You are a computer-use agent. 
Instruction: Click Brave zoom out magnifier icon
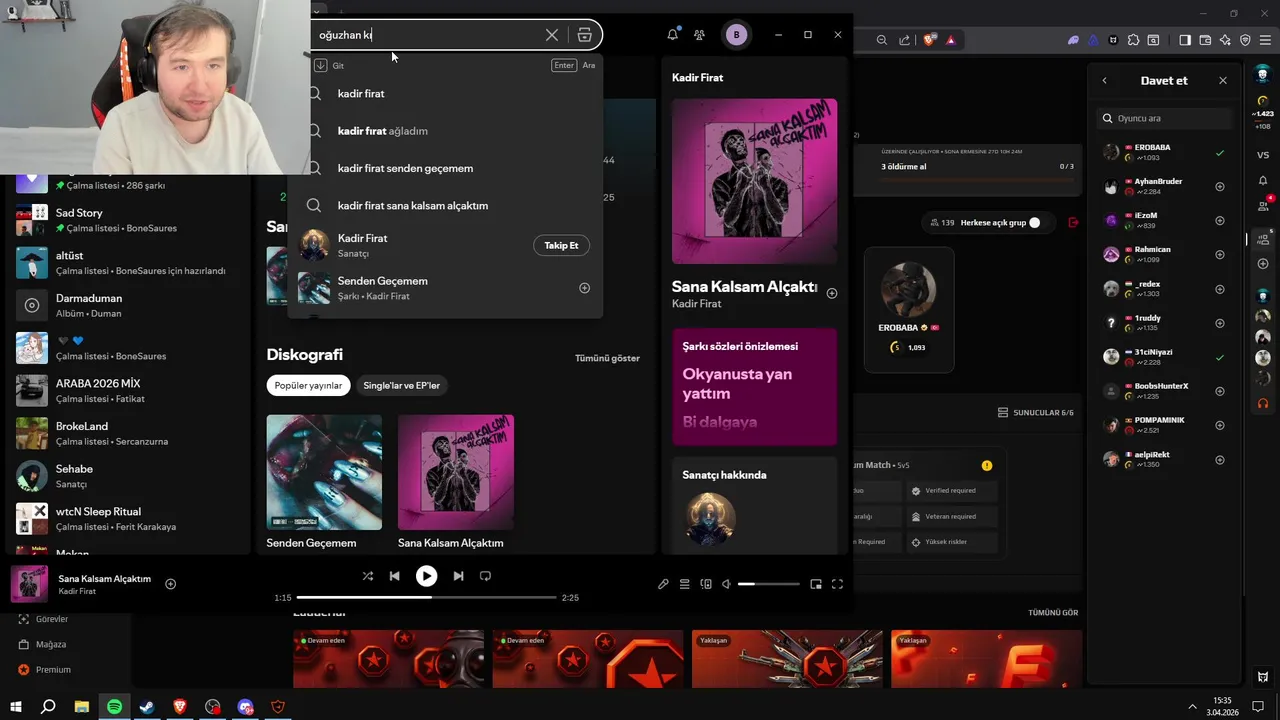tap(882, 40)
